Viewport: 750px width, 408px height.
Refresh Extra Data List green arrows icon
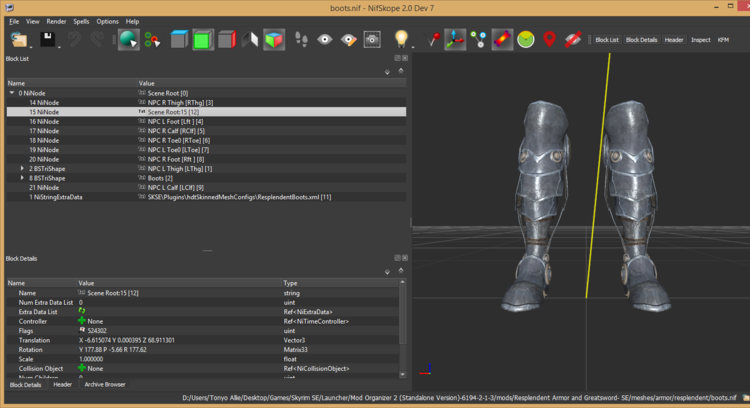[x=82, y=311]
